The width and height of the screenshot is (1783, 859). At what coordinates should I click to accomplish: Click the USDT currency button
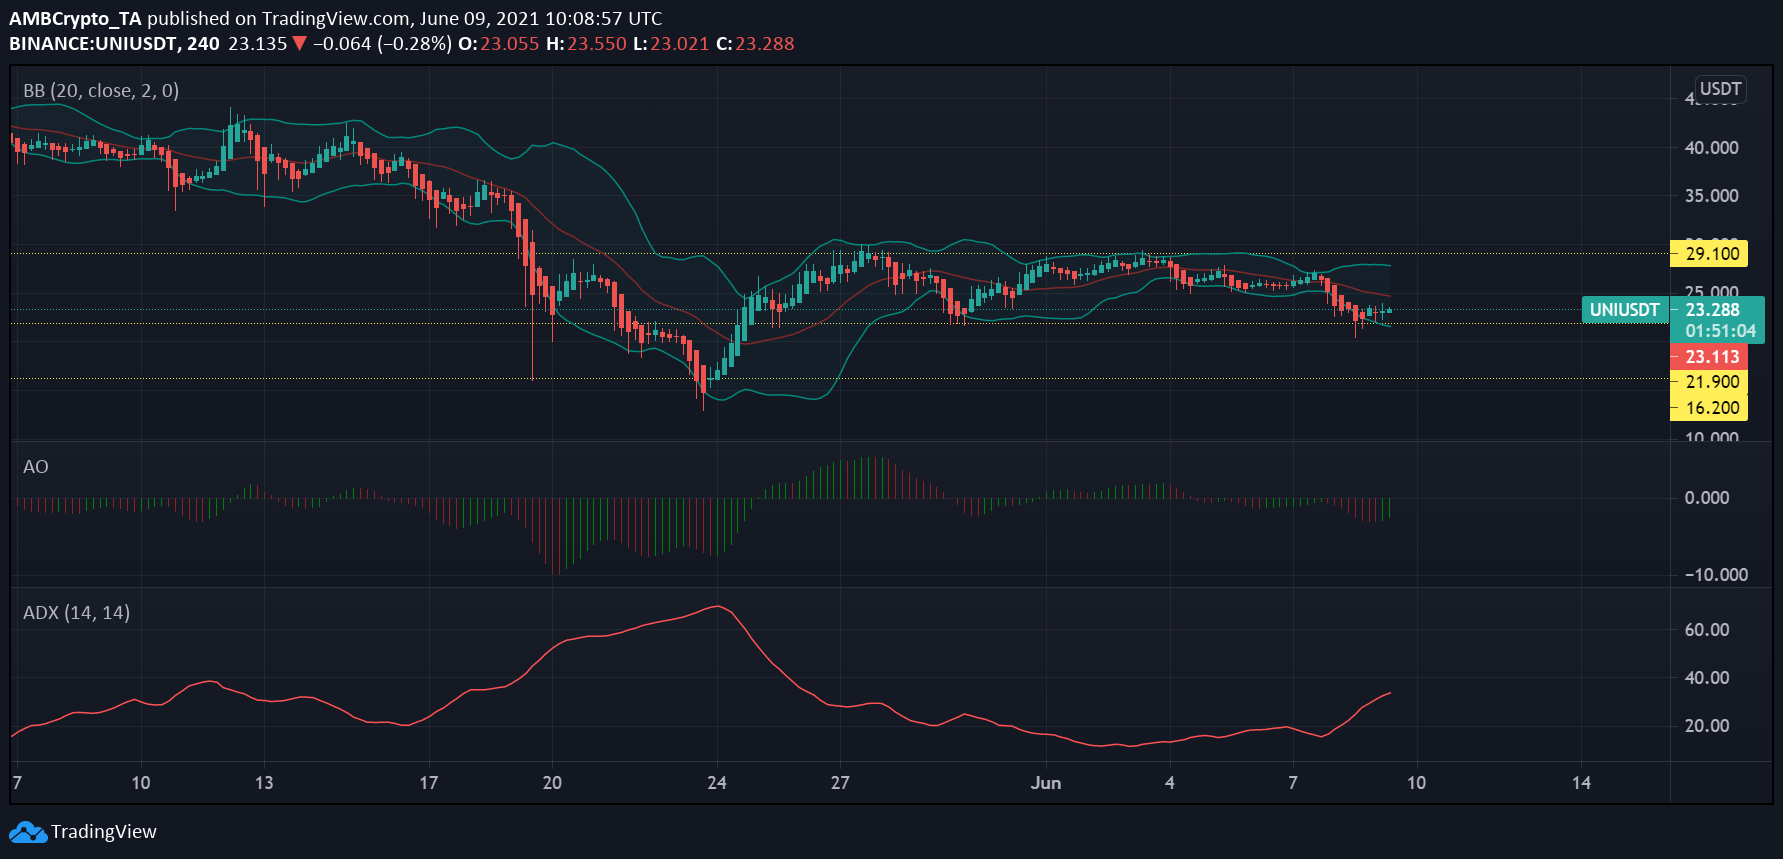coord(1720,89)
